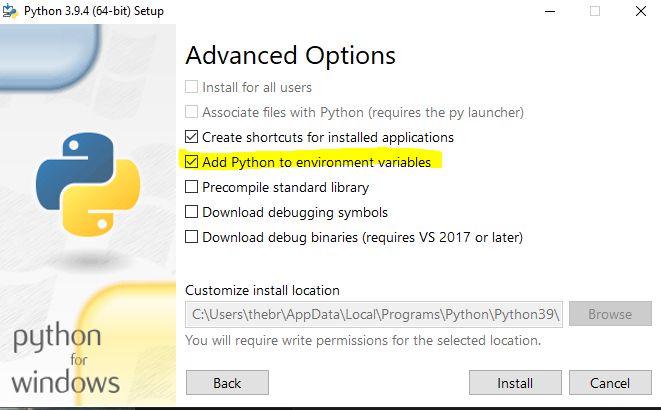
Task: Click the Advanced Options heading
Action: [x=290, y=56]
